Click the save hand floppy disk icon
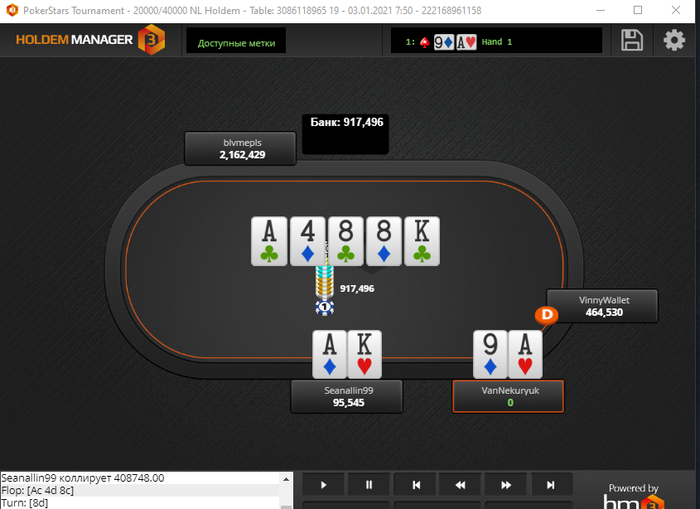Screen dimensions: 700x509 click(632, 41)
